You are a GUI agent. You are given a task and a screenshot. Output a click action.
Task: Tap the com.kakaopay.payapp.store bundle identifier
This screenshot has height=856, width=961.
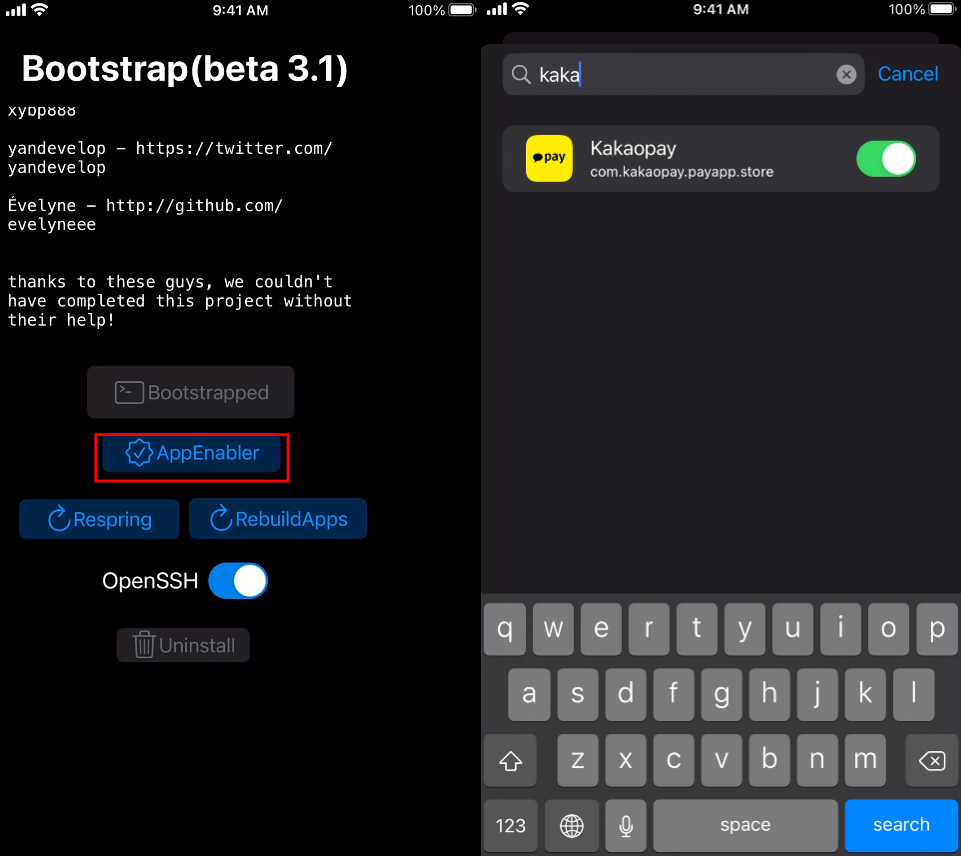(x=682, y=172)
